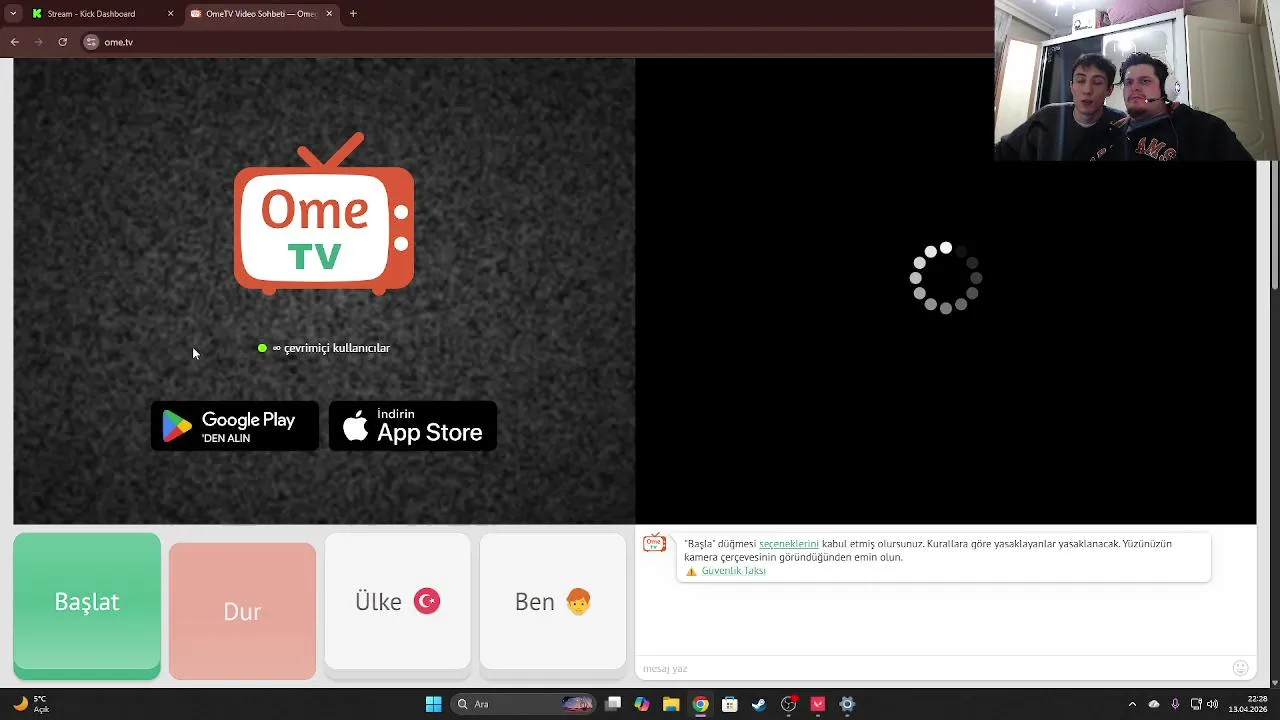The width and height of the screenshot is (1280, 720).
Task: Open Copilot from taskbar
Action: coord(642,704)
